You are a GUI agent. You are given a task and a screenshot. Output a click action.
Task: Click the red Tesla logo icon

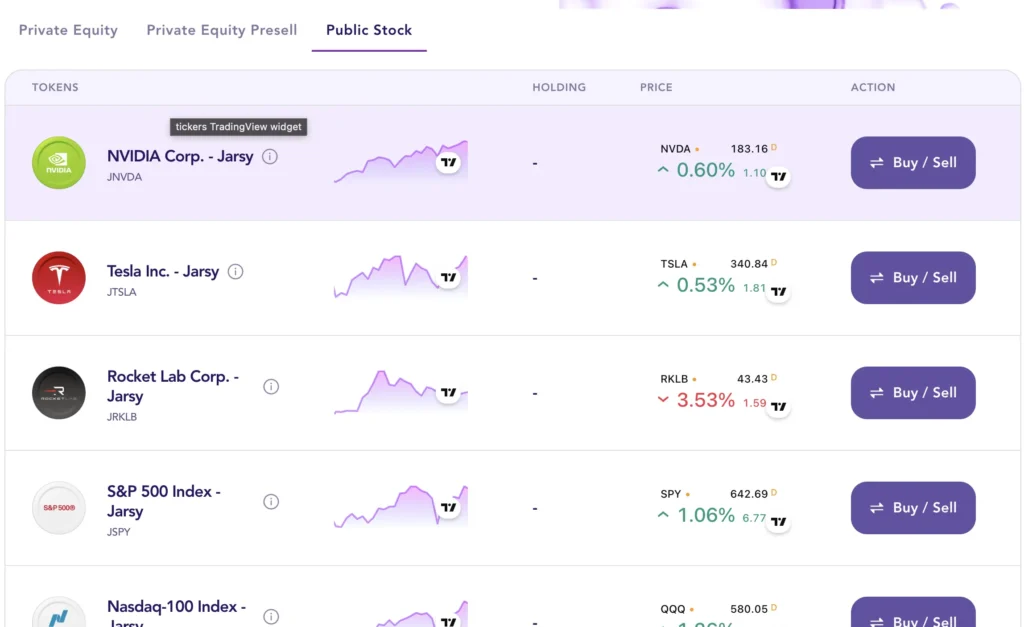59,278
